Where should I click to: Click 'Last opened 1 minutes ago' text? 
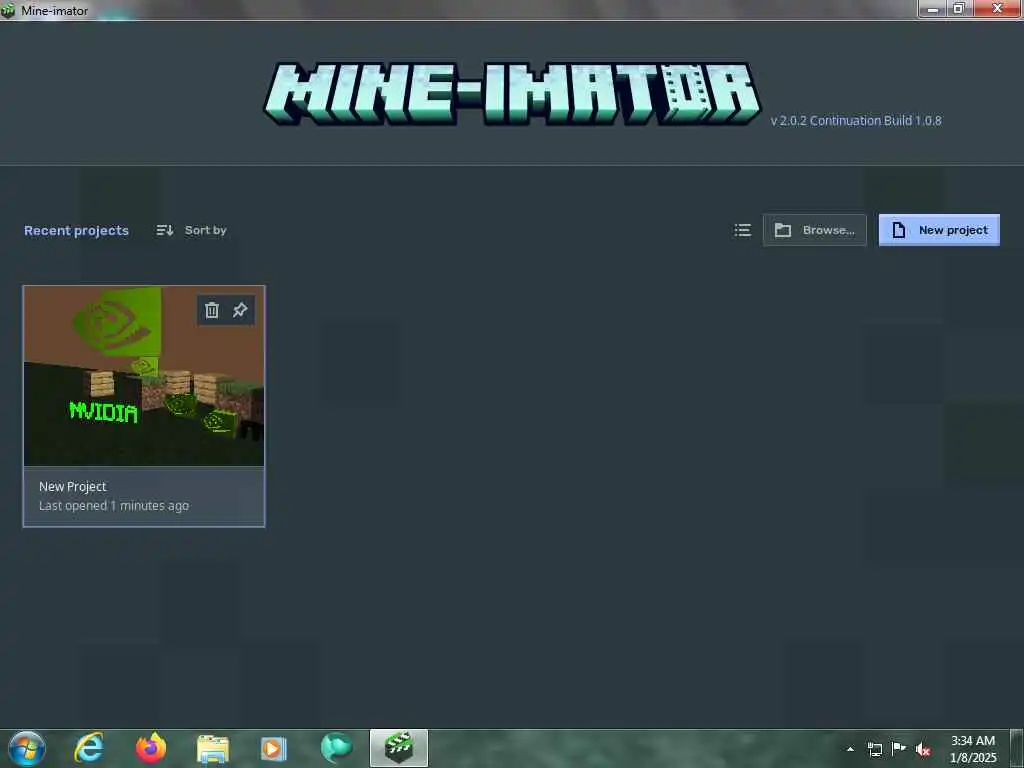tap(114, 505)
